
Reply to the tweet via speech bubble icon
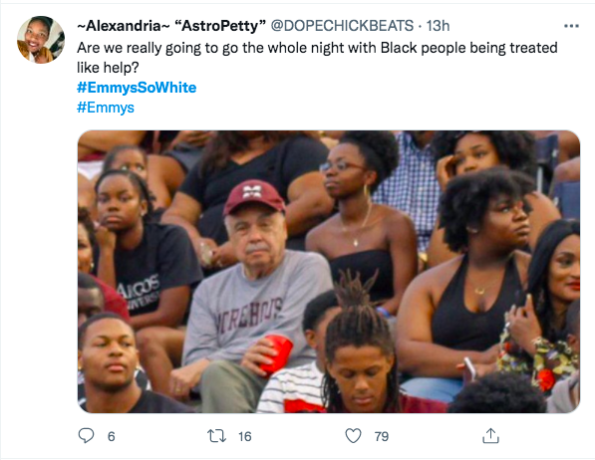(86, 436)
